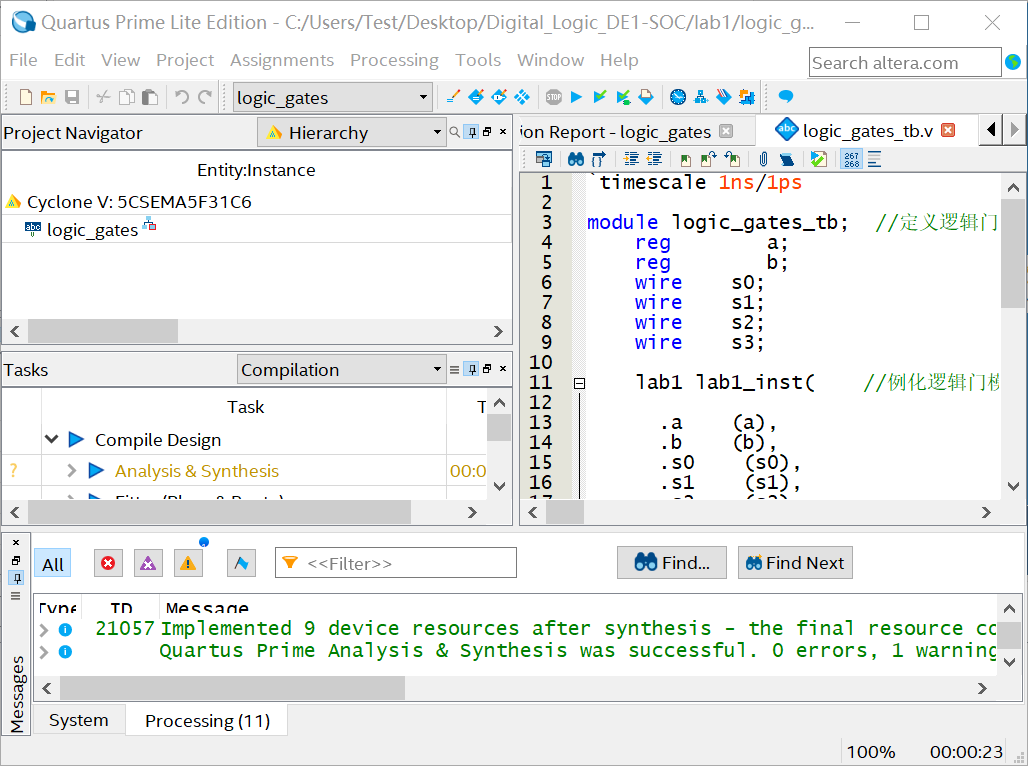Image resolution: width=1028 pixels, height=766 pixels.
Task: Open the Tools menu
Action: [x=478, y=60]
